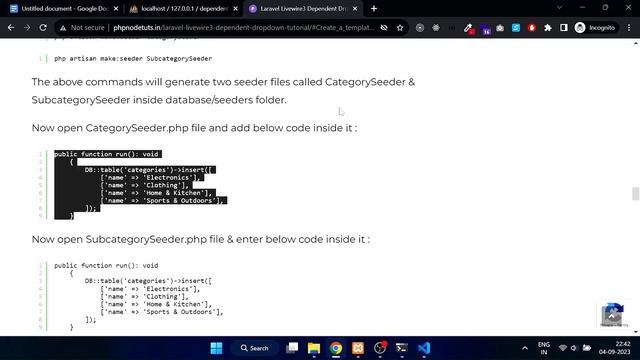Reload the current page
This screenshot has width=640, height=360.
(x=43, y=28)
